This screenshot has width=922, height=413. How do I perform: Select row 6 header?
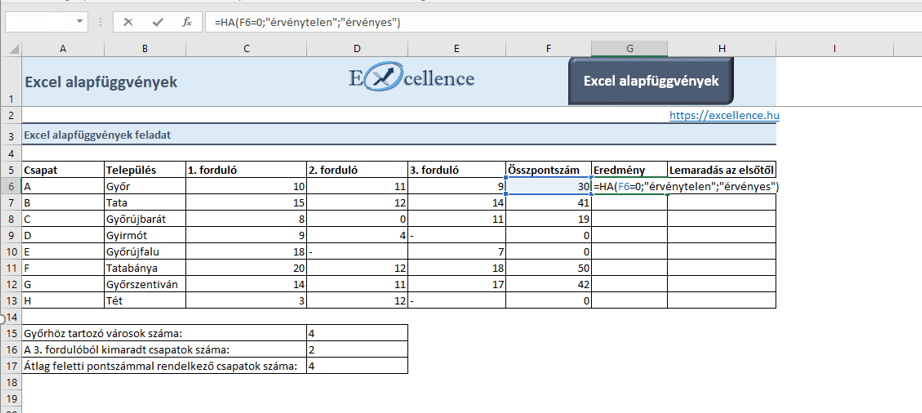[x=11, y=186]
